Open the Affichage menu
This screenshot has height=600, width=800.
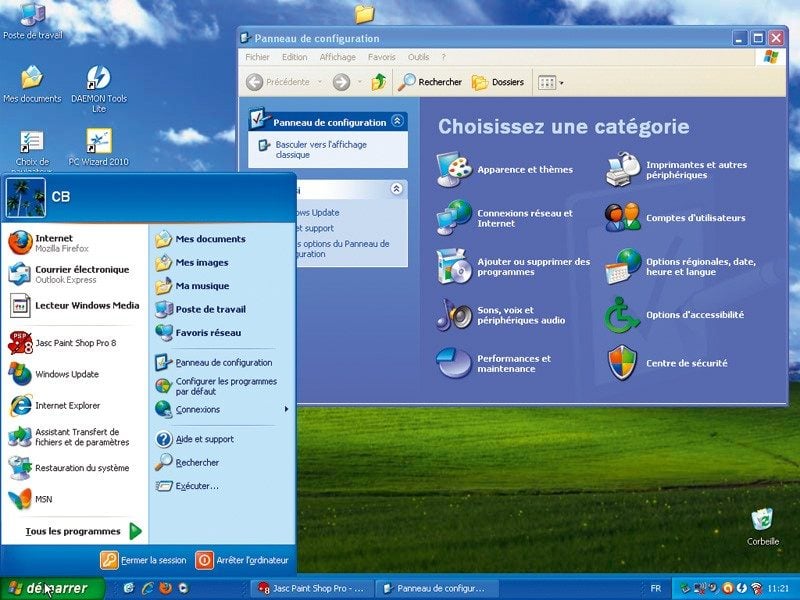[337, 57]
